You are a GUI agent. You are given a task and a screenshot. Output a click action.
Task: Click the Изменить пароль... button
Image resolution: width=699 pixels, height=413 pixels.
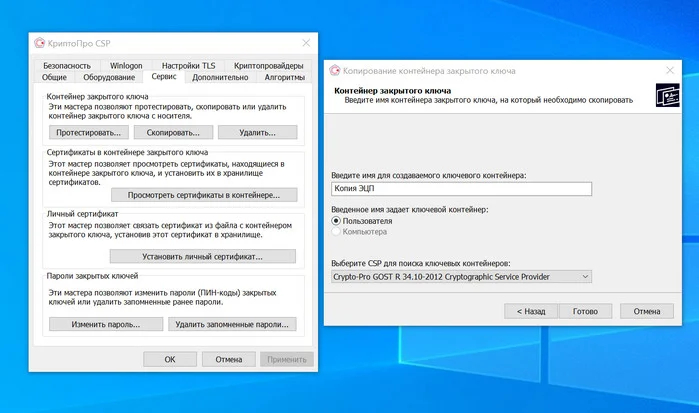click(x=106, y=324)
